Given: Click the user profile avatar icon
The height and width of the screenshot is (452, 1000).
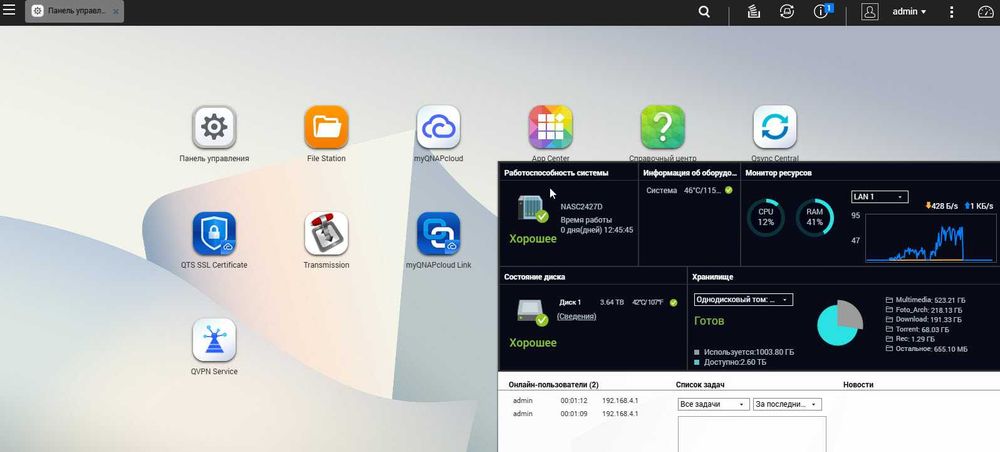Looking at the screenshot, I should tap(869, 11).
